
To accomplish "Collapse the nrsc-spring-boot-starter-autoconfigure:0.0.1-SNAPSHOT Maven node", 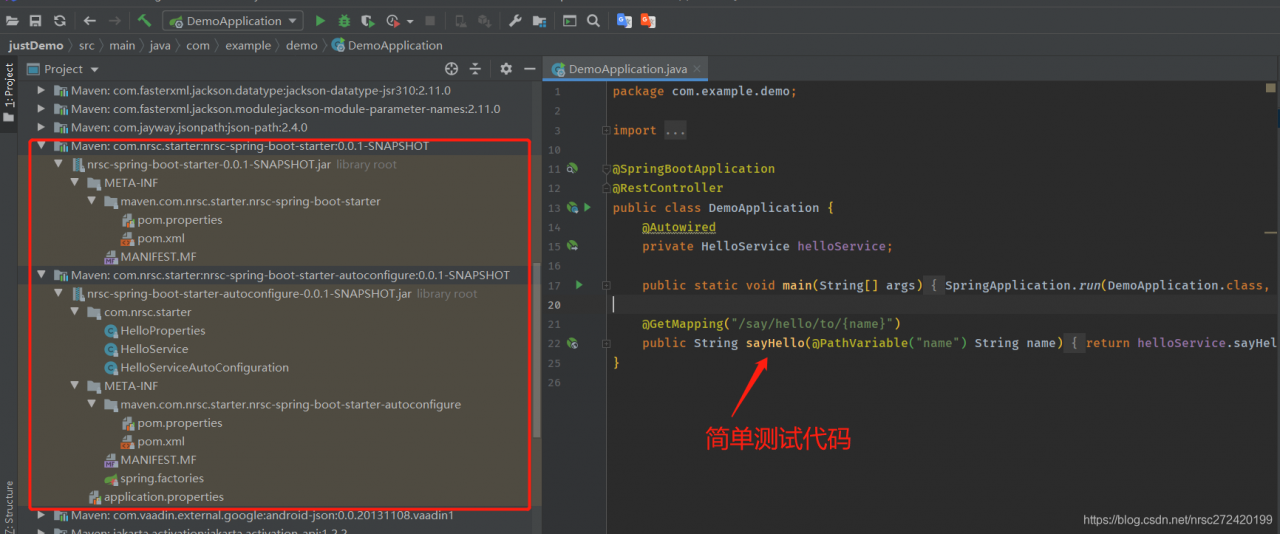I will point(42,275).
